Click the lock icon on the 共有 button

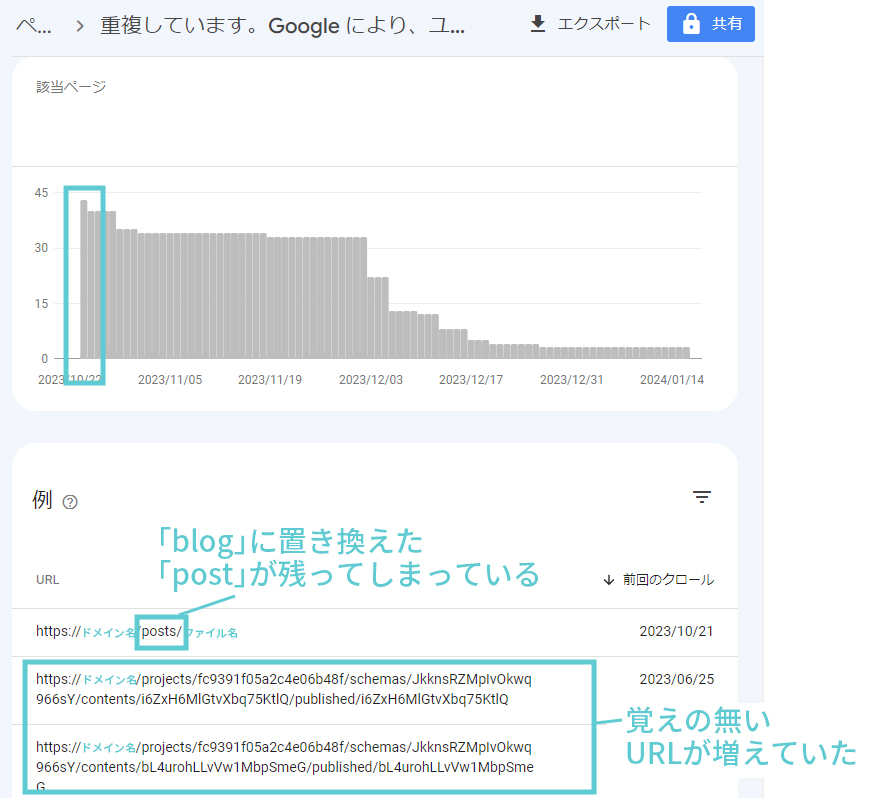[690, 24]
